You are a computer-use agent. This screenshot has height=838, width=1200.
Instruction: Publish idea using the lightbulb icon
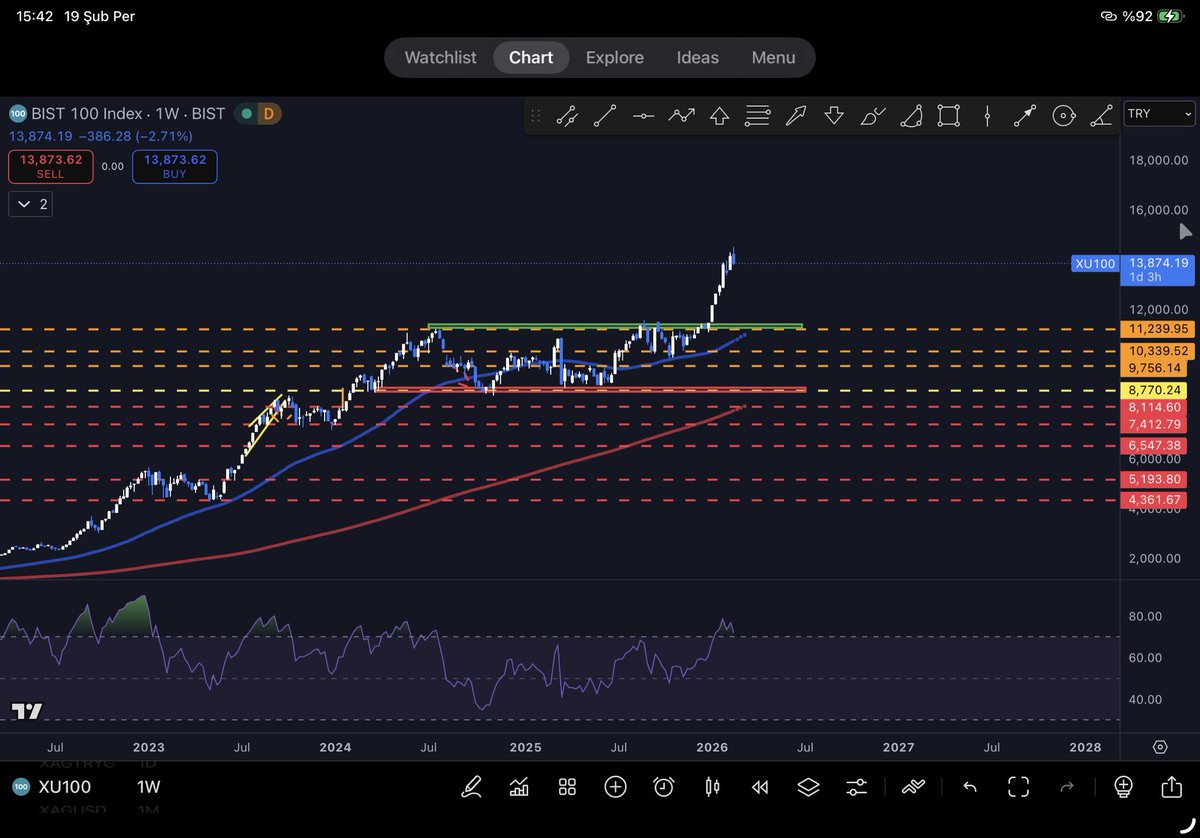point(1123,787)
